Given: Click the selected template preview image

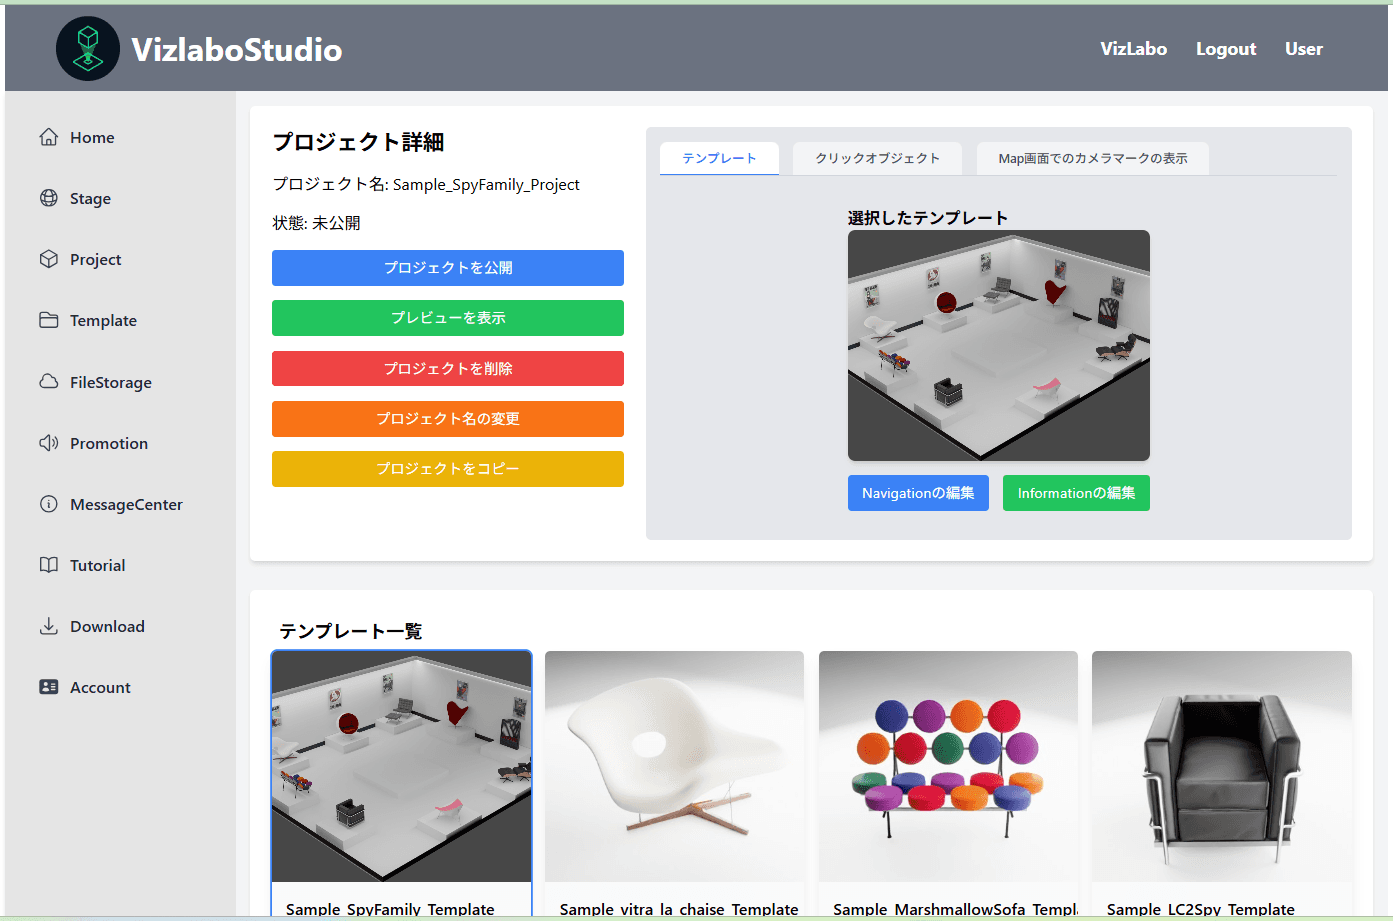Looking at the screenshot, I should click(998, 345).
